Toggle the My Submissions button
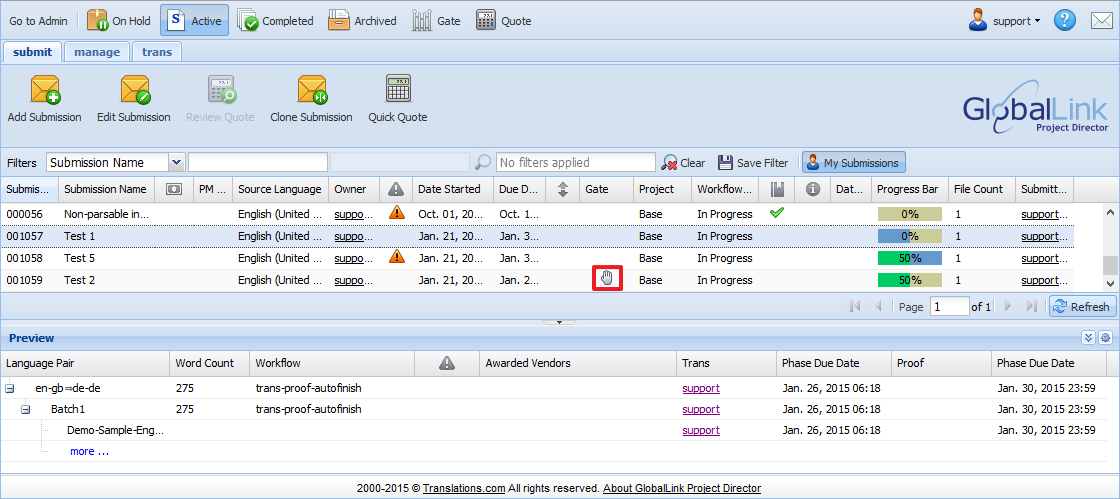This screenshot has height=499, width=1120. (854, 163)
